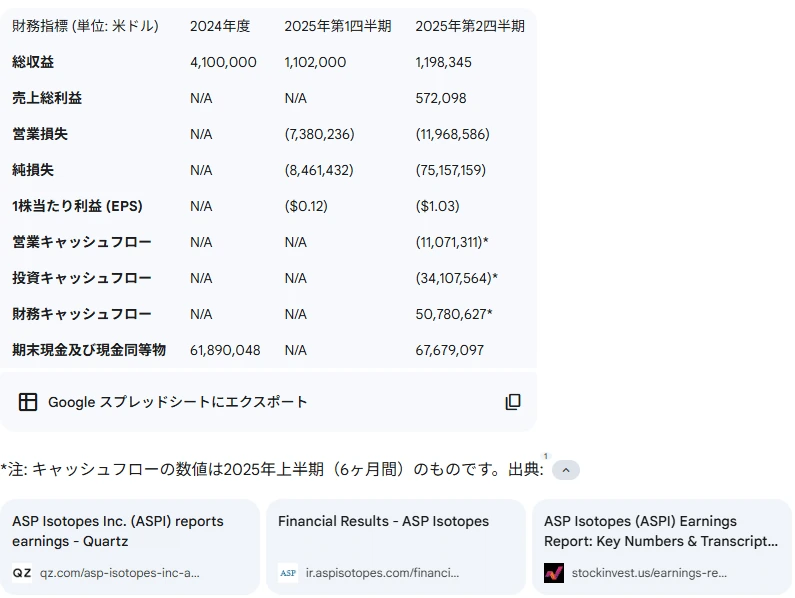The image size is (795, 598).
Task: Select the 2025年第2四半期 column header
Action: tap(470, 26)
